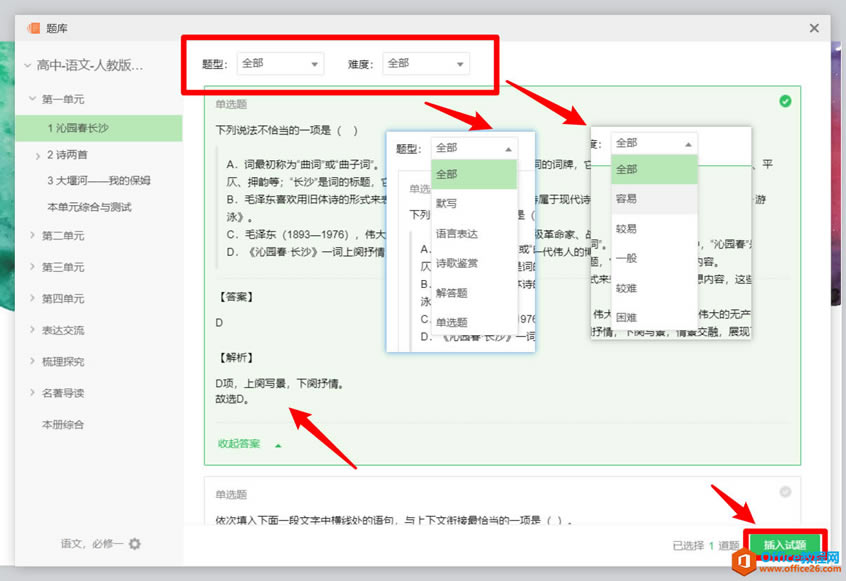The width and height of the screenshot is (846, 581).
Task: Expand the 第二单元 unit
Action: [x=32, y=235]
